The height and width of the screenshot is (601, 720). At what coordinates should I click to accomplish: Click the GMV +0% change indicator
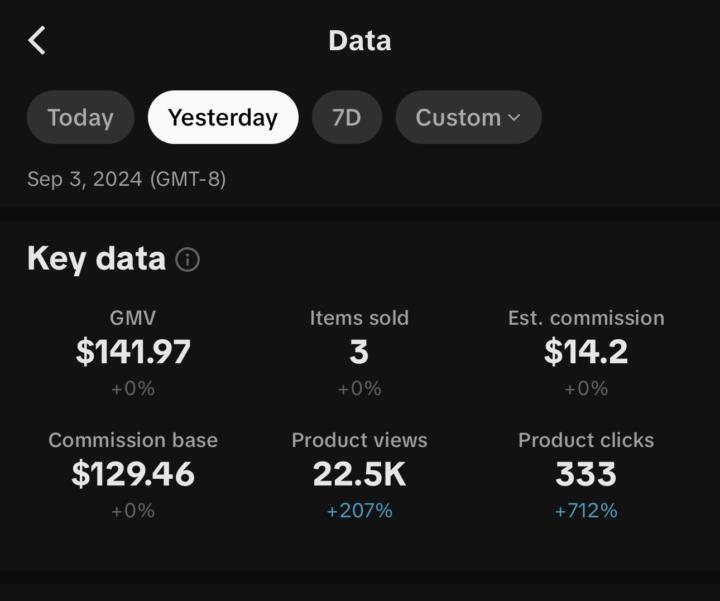pos(133,389)
